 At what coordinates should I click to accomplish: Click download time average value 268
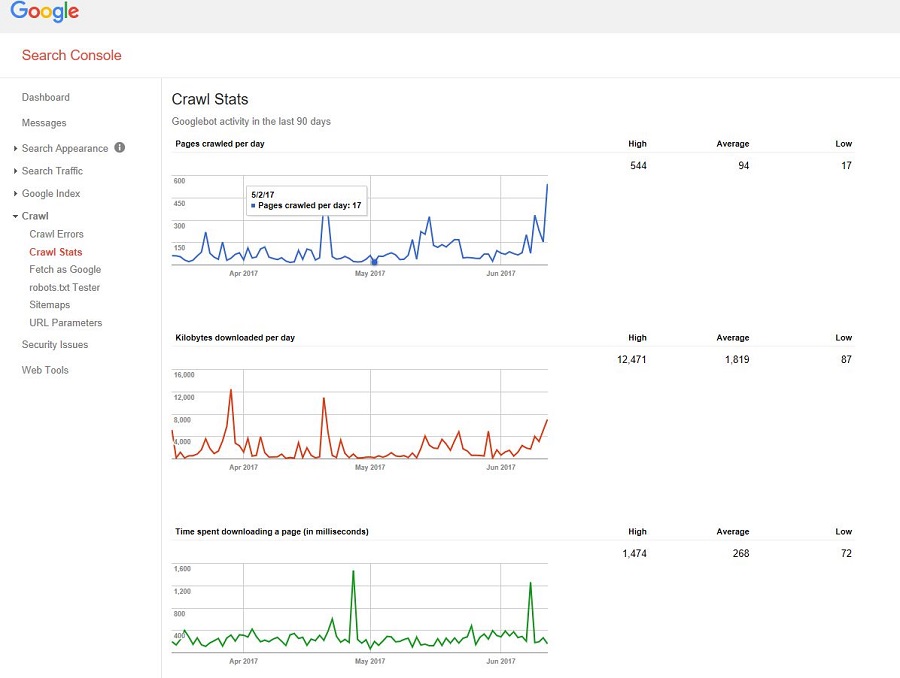pos(741,553)
